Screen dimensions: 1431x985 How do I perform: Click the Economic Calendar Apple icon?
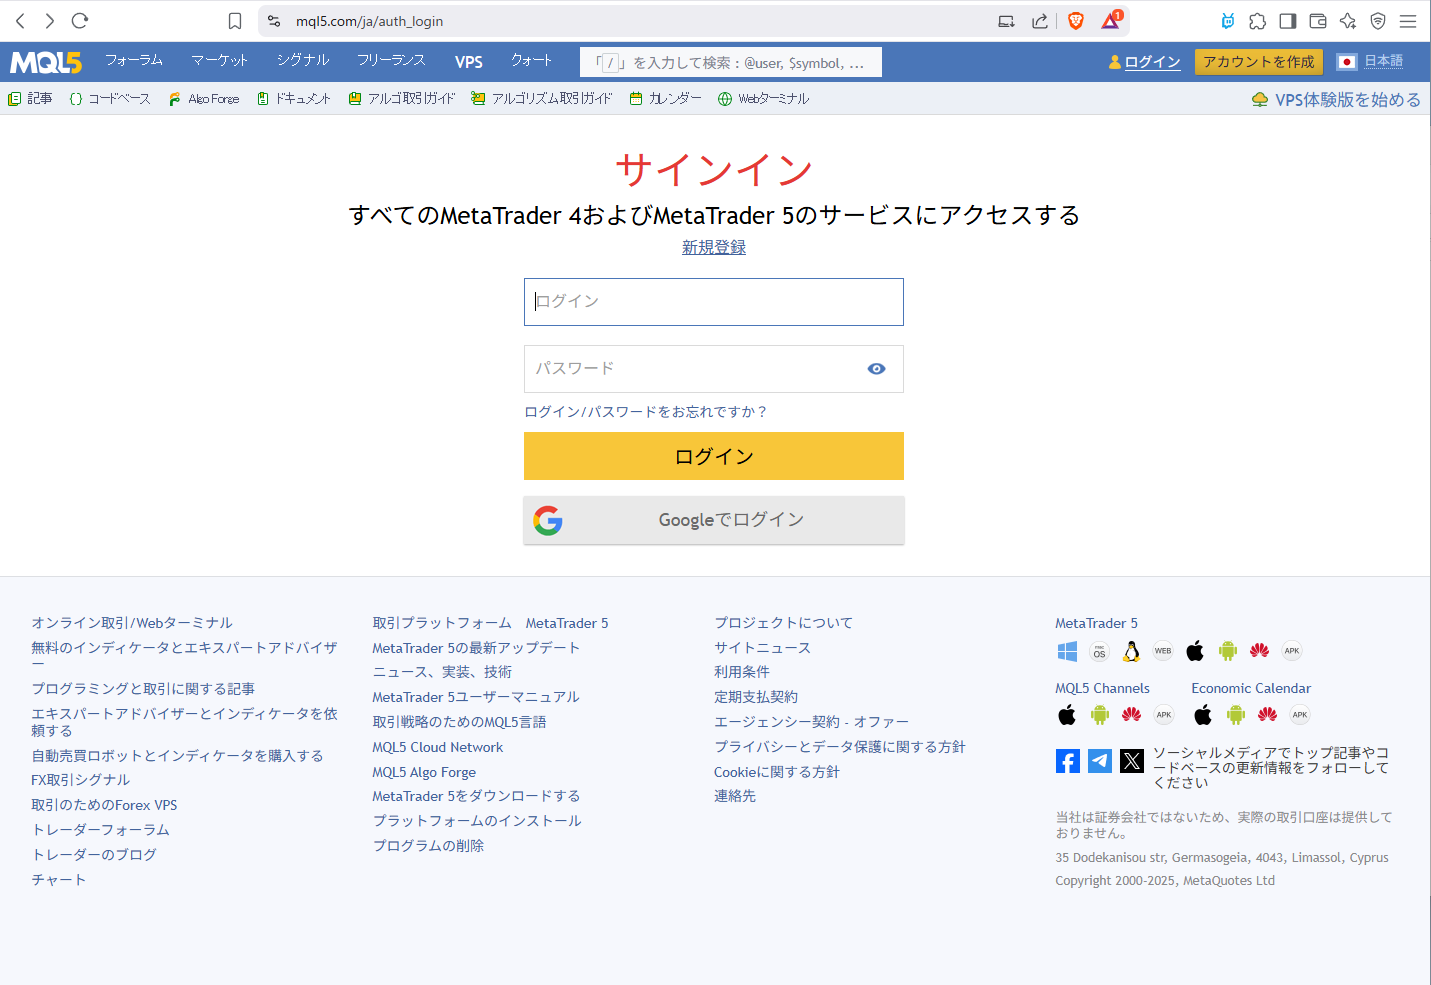pos(1203,715)
